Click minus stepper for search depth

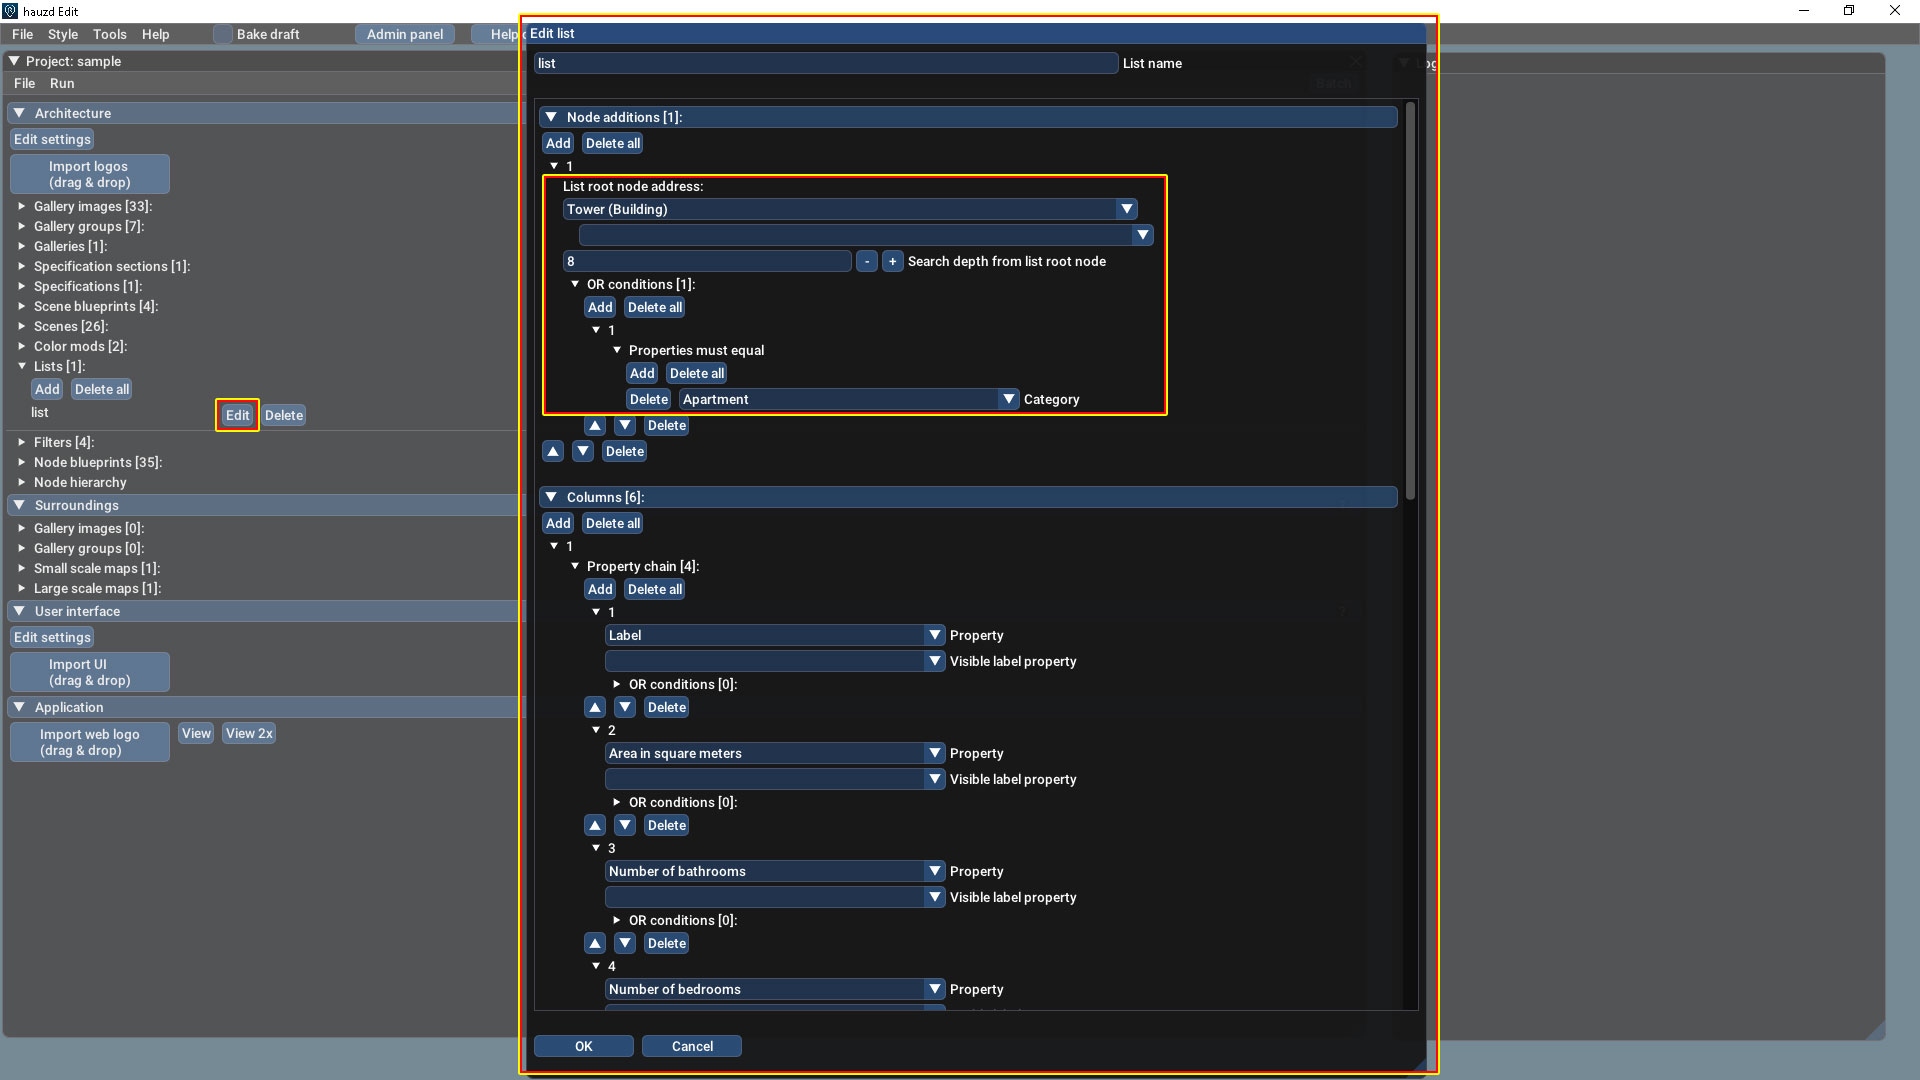(867, 261)
